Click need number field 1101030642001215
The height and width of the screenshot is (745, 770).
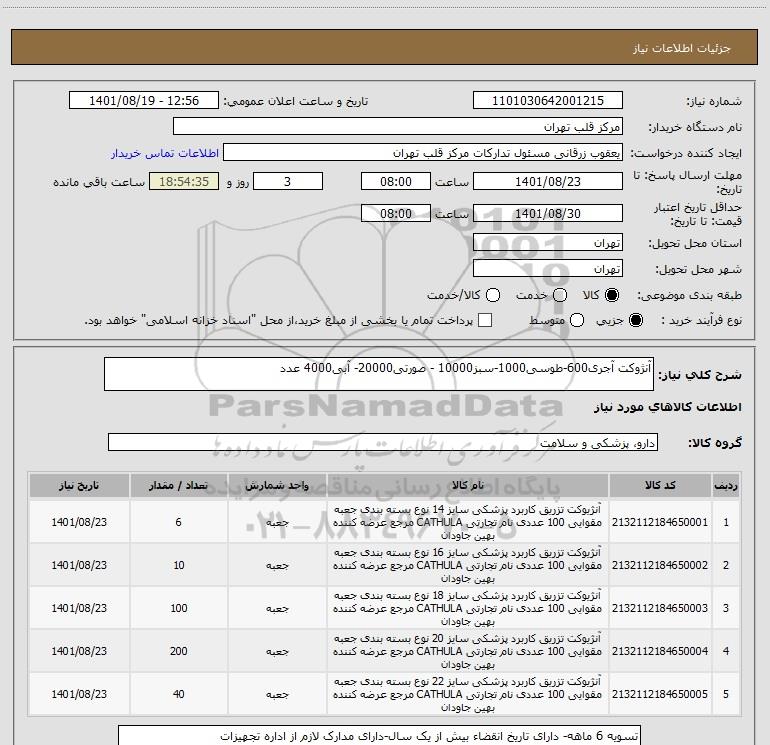coord(548,100)
